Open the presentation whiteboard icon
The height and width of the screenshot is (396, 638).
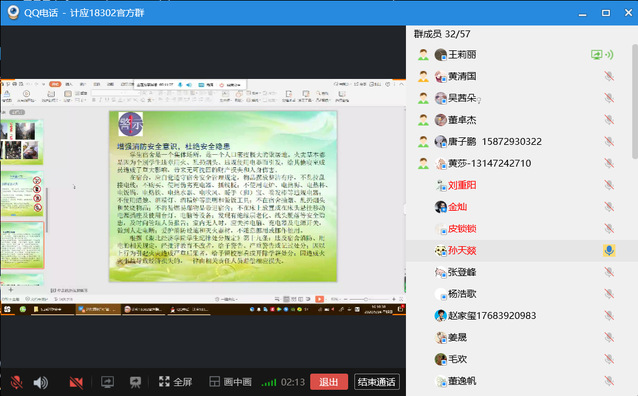tap(135, 382)
